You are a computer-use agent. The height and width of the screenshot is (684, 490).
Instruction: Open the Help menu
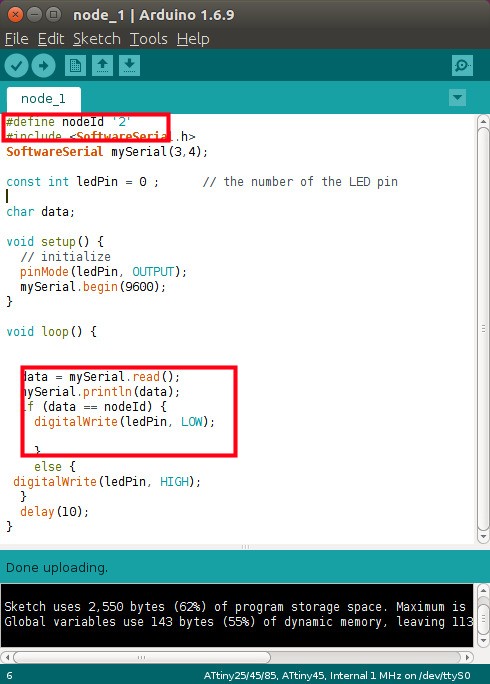tap(193, 39)
